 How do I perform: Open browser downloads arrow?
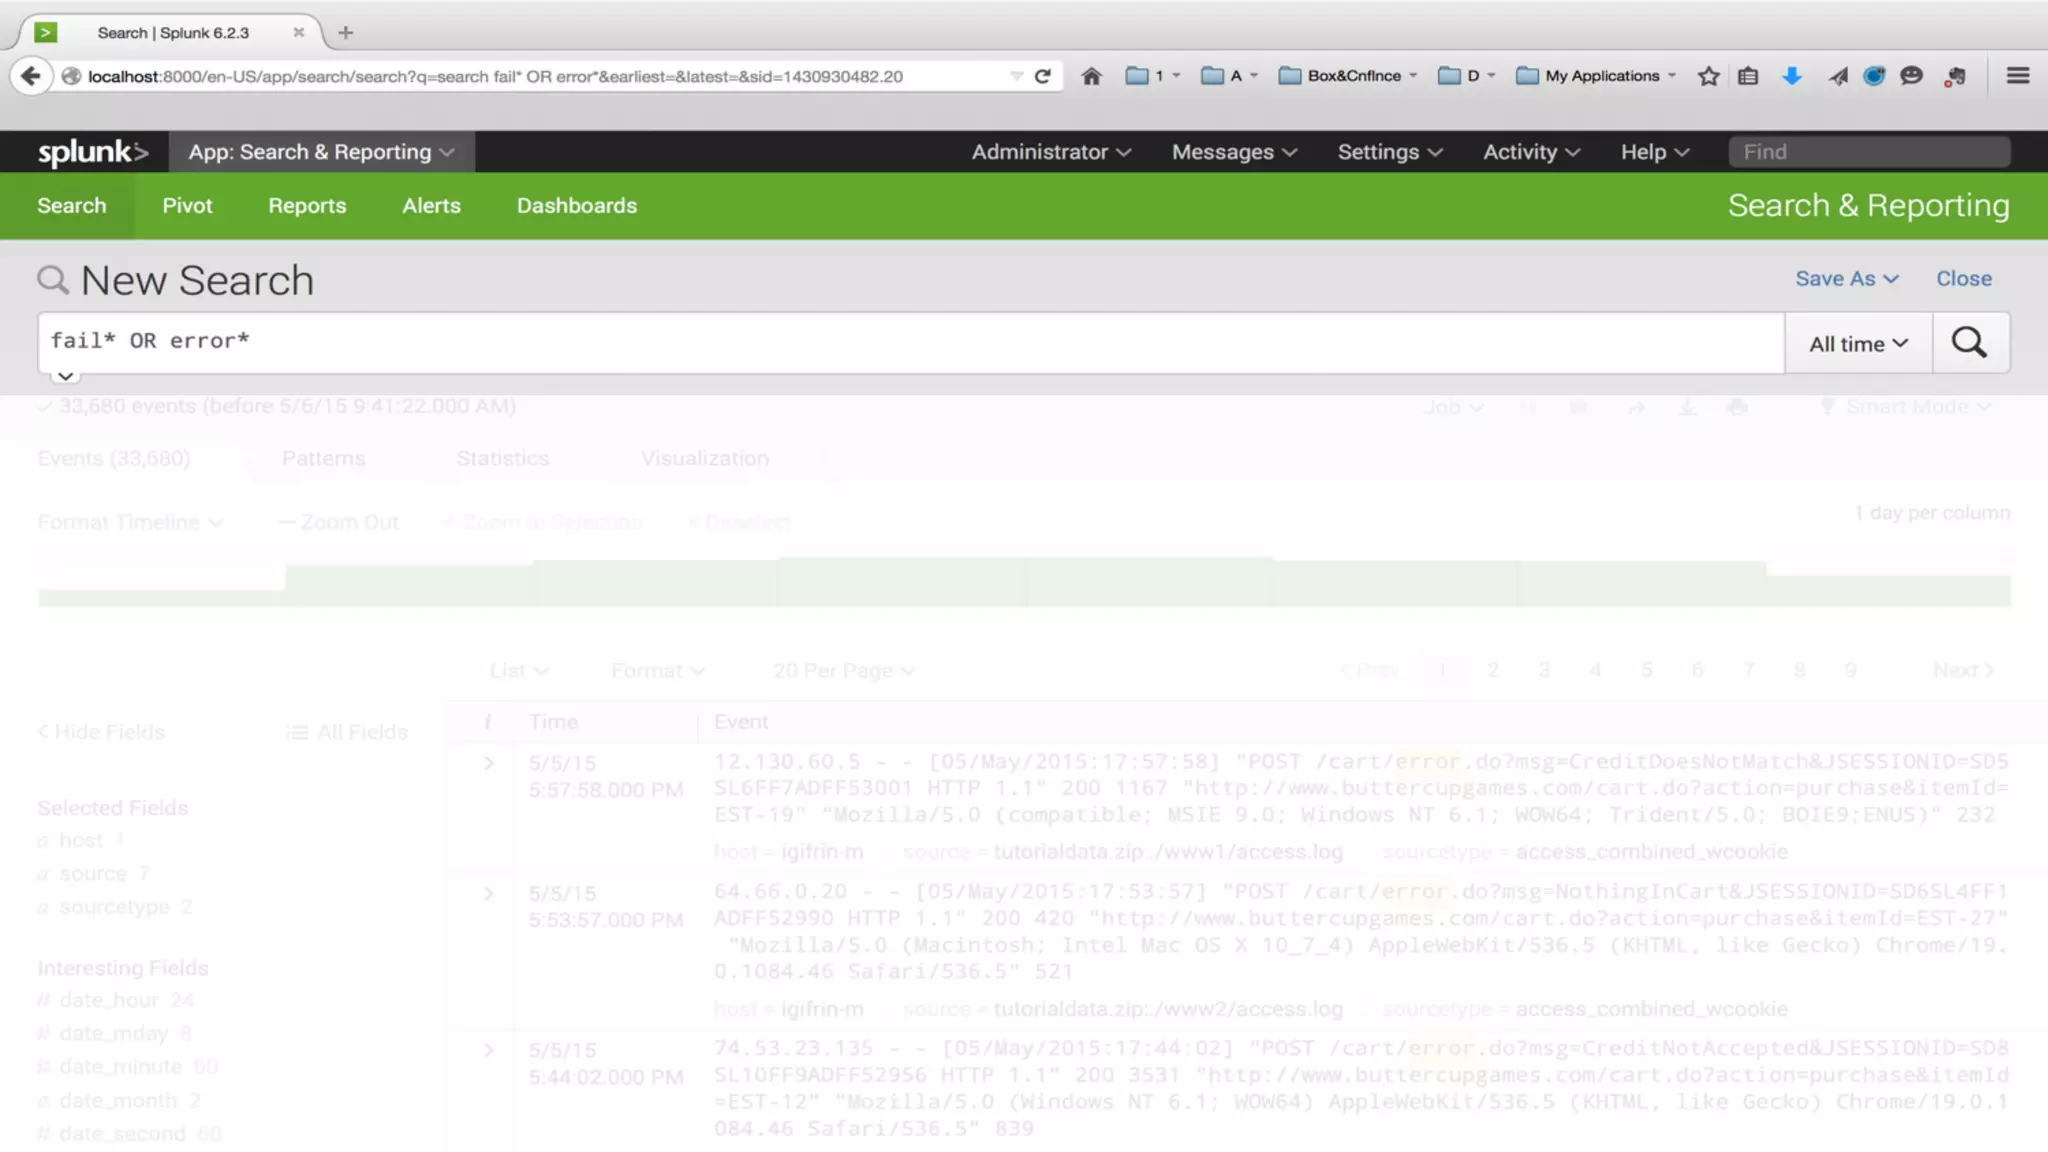(1792, 76)
